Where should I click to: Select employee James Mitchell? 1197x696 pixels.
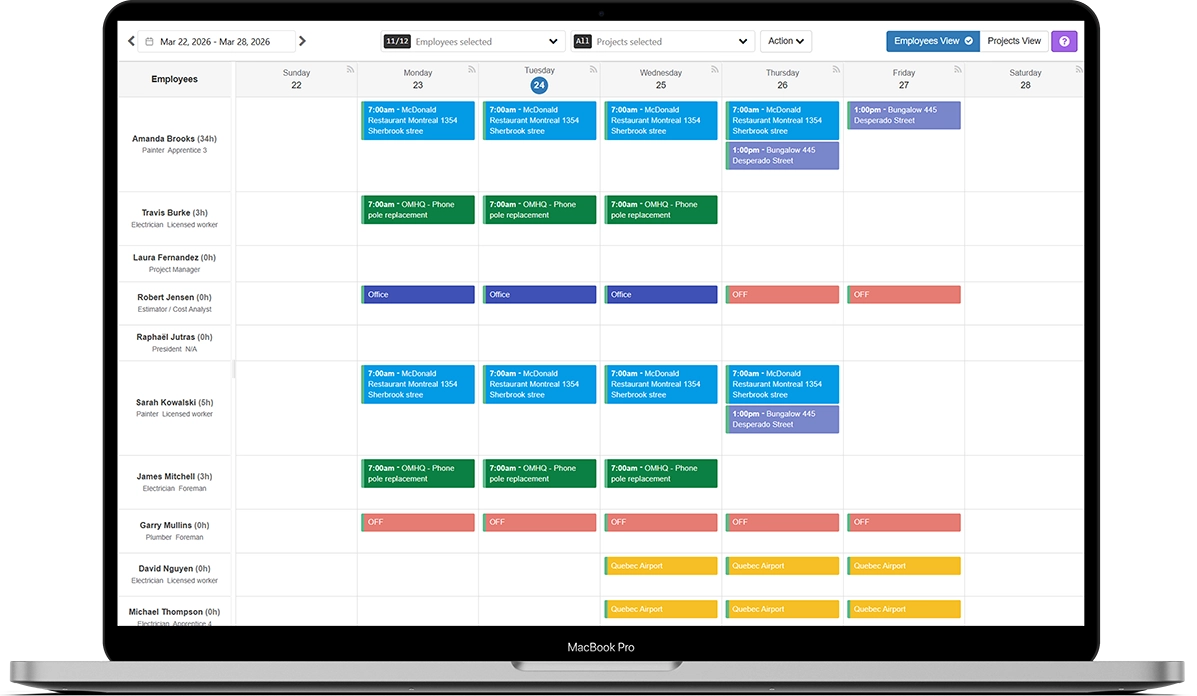point(174,482)
